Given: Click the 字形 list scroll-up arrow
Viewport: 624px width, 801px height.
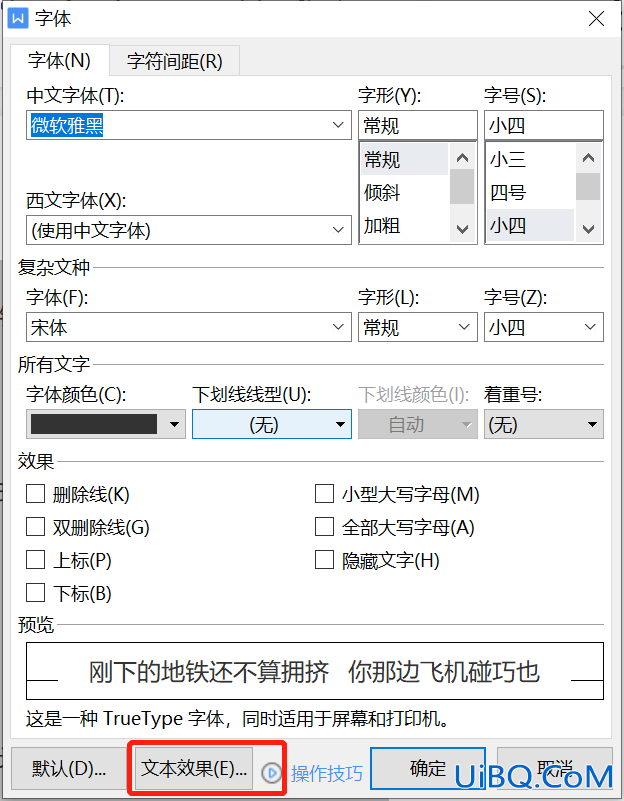Looking at the screenshot, I should tap(462, 157).
